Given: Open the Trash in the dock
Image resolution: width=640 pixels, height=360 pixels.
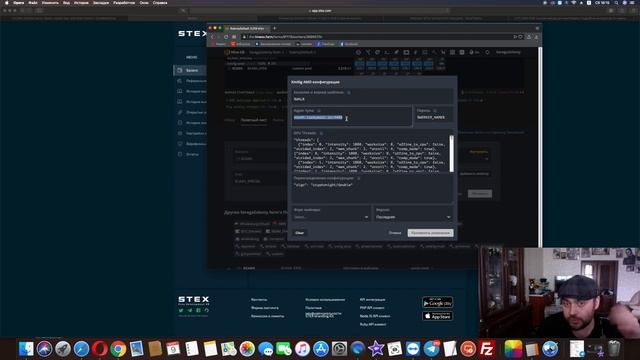Looking at the screenshot, I should (x=614, y=349).
